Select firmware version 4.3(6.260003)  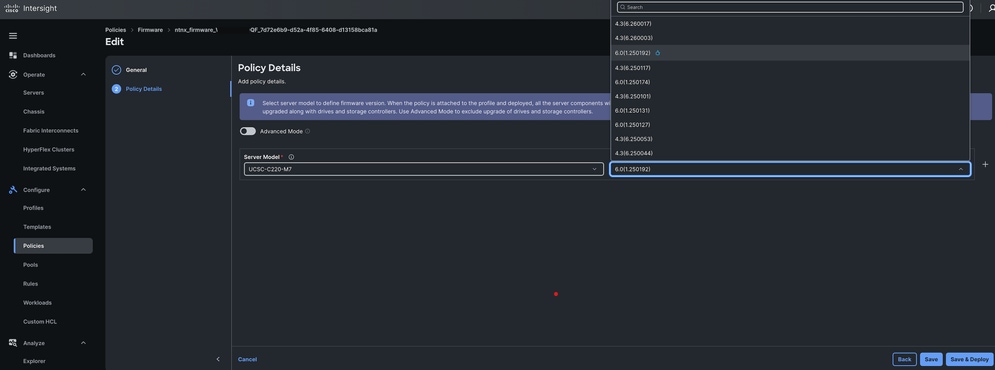pyautogui.click(x=790, y=38)
